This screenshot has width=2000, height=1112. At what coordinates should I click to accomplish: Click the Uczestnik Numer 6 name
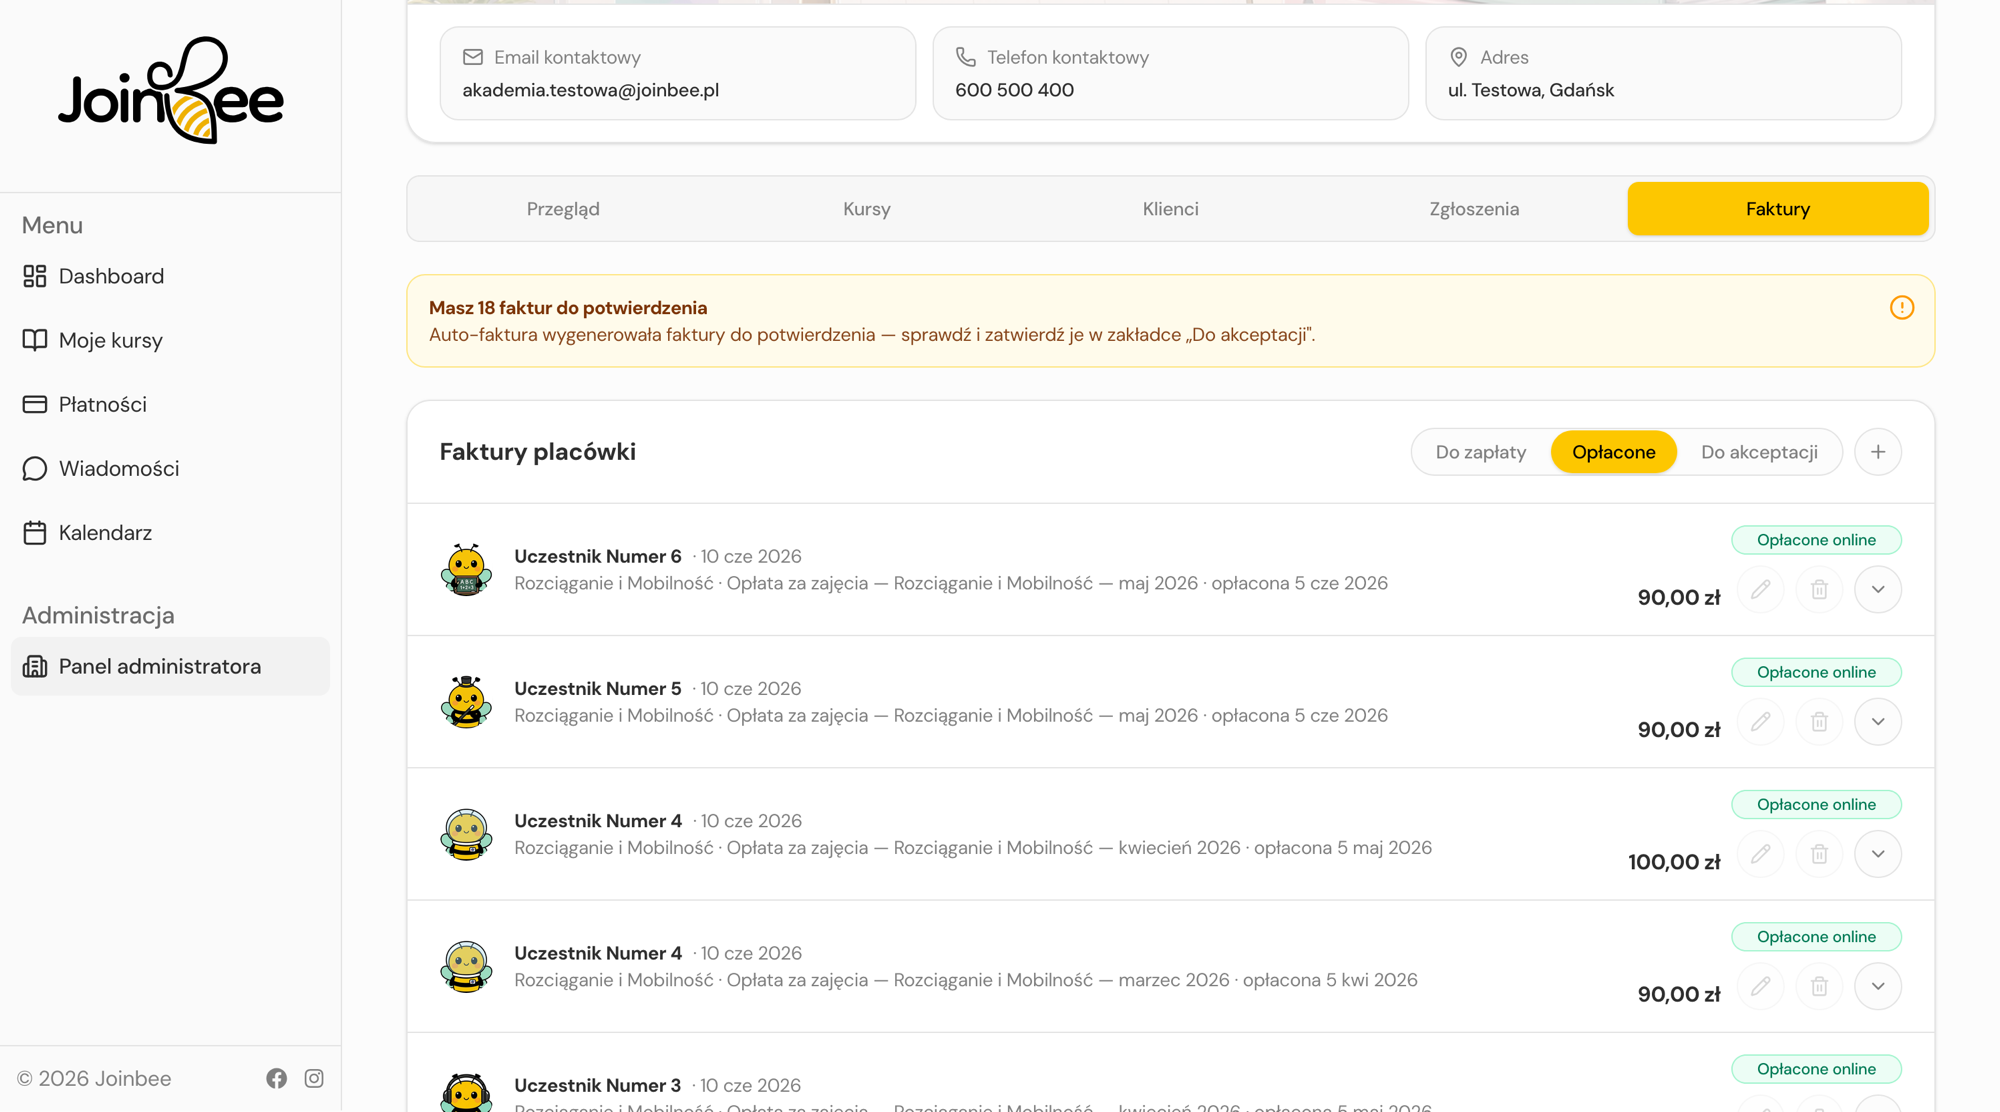(x=597, y=556)
